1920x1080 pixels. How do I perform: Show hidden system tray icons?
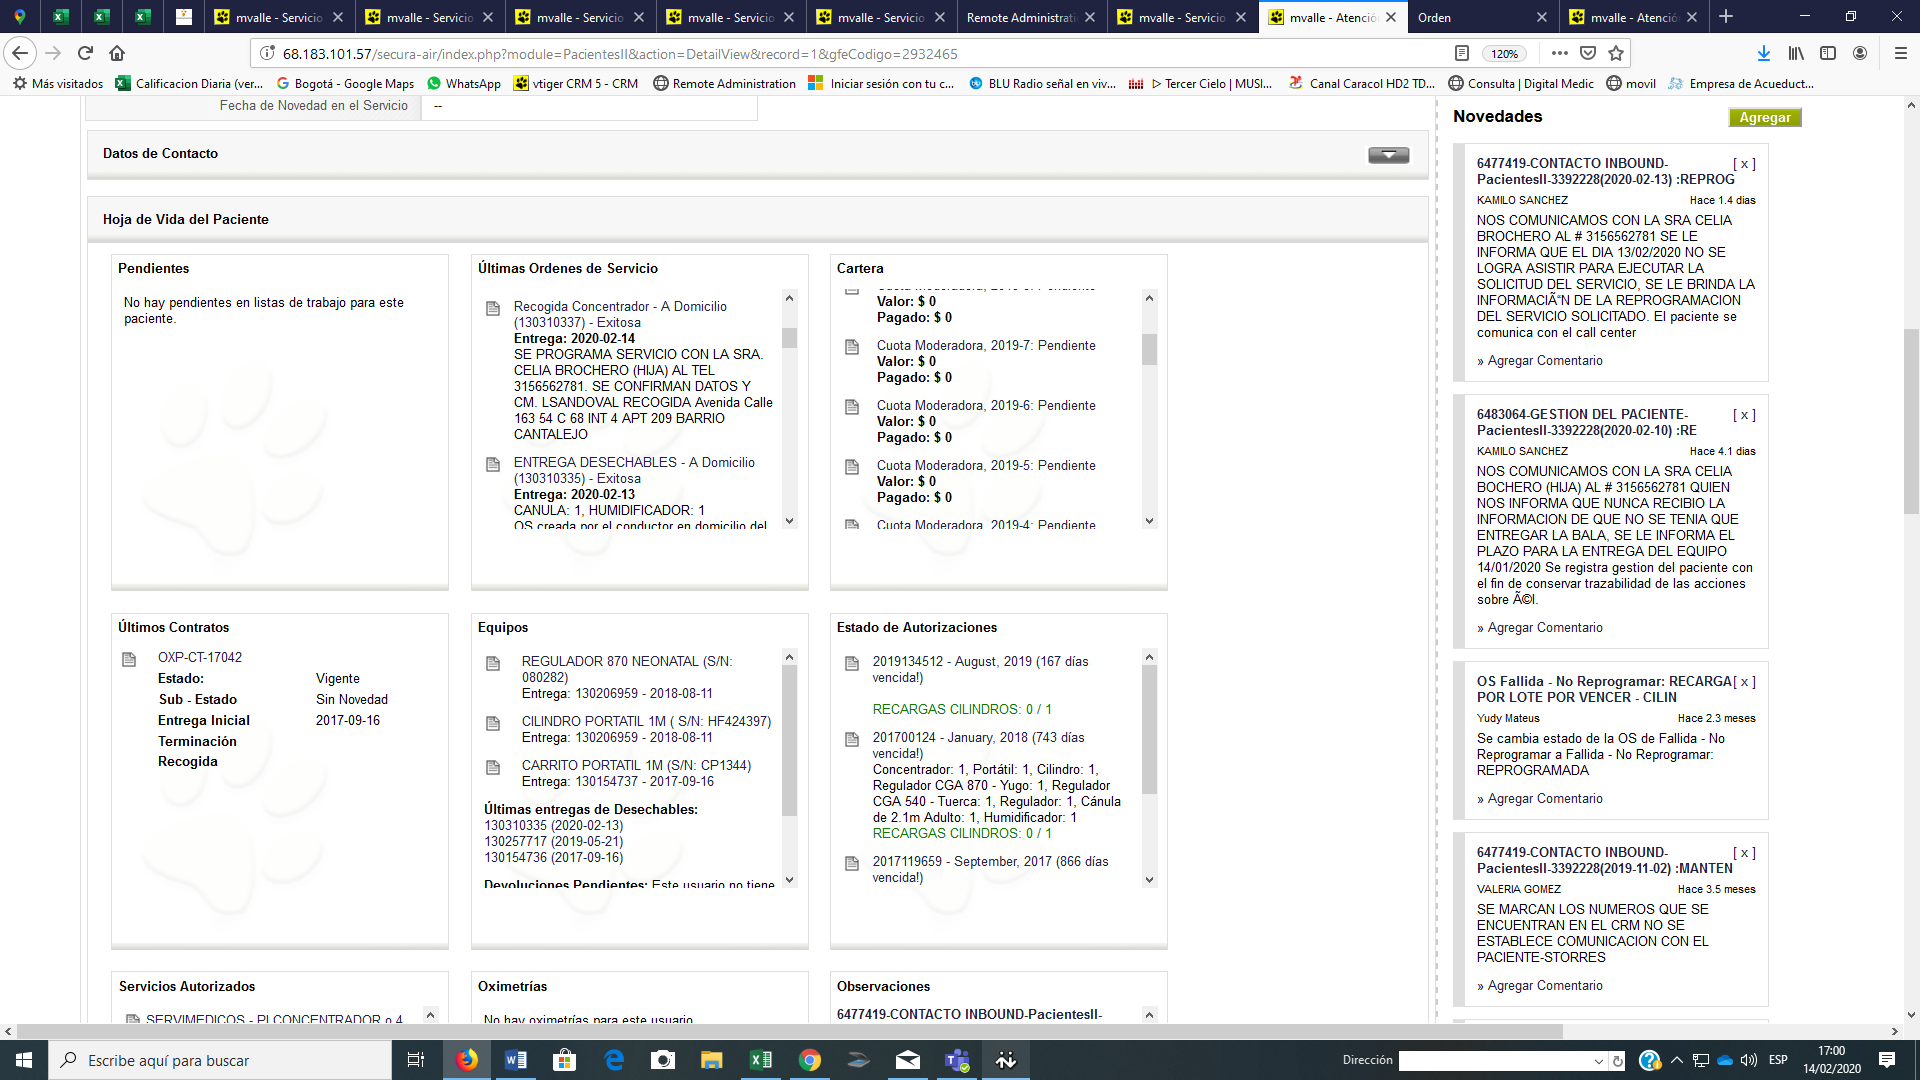tap(1677, 1060)
